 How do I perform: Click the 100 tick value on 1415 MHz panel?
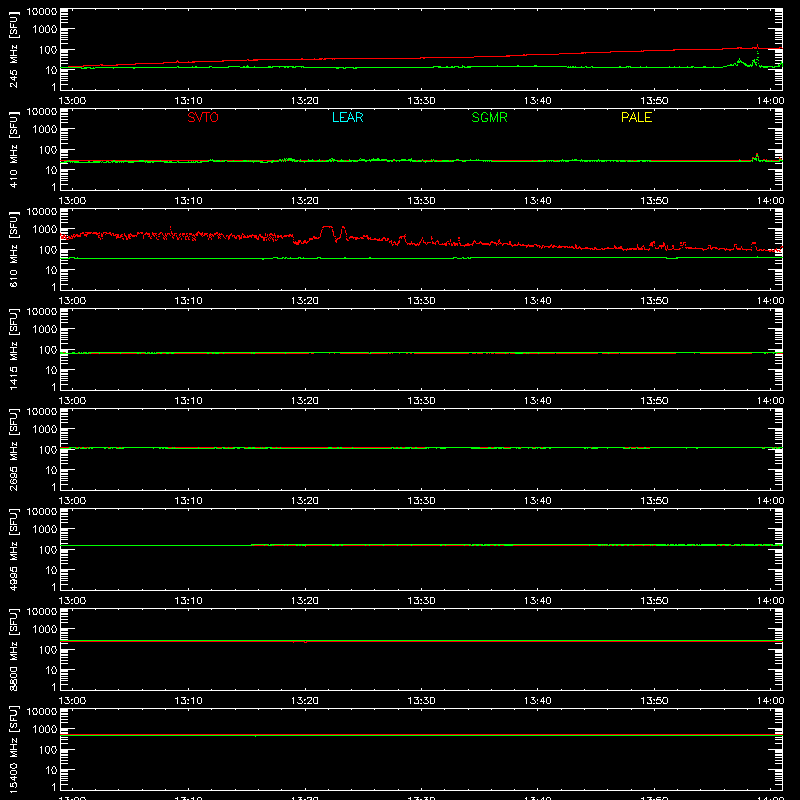[48, 350]
